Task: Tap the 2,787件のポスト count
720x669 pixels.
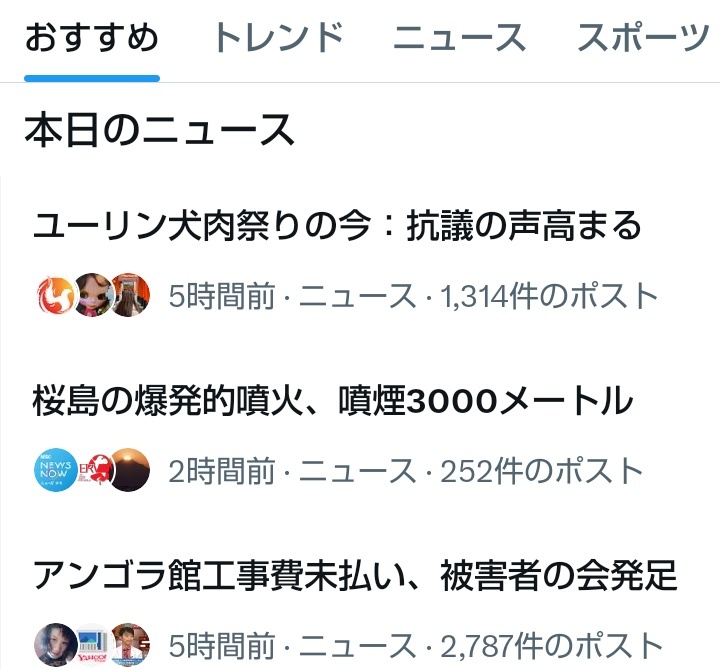Action: 551,646
